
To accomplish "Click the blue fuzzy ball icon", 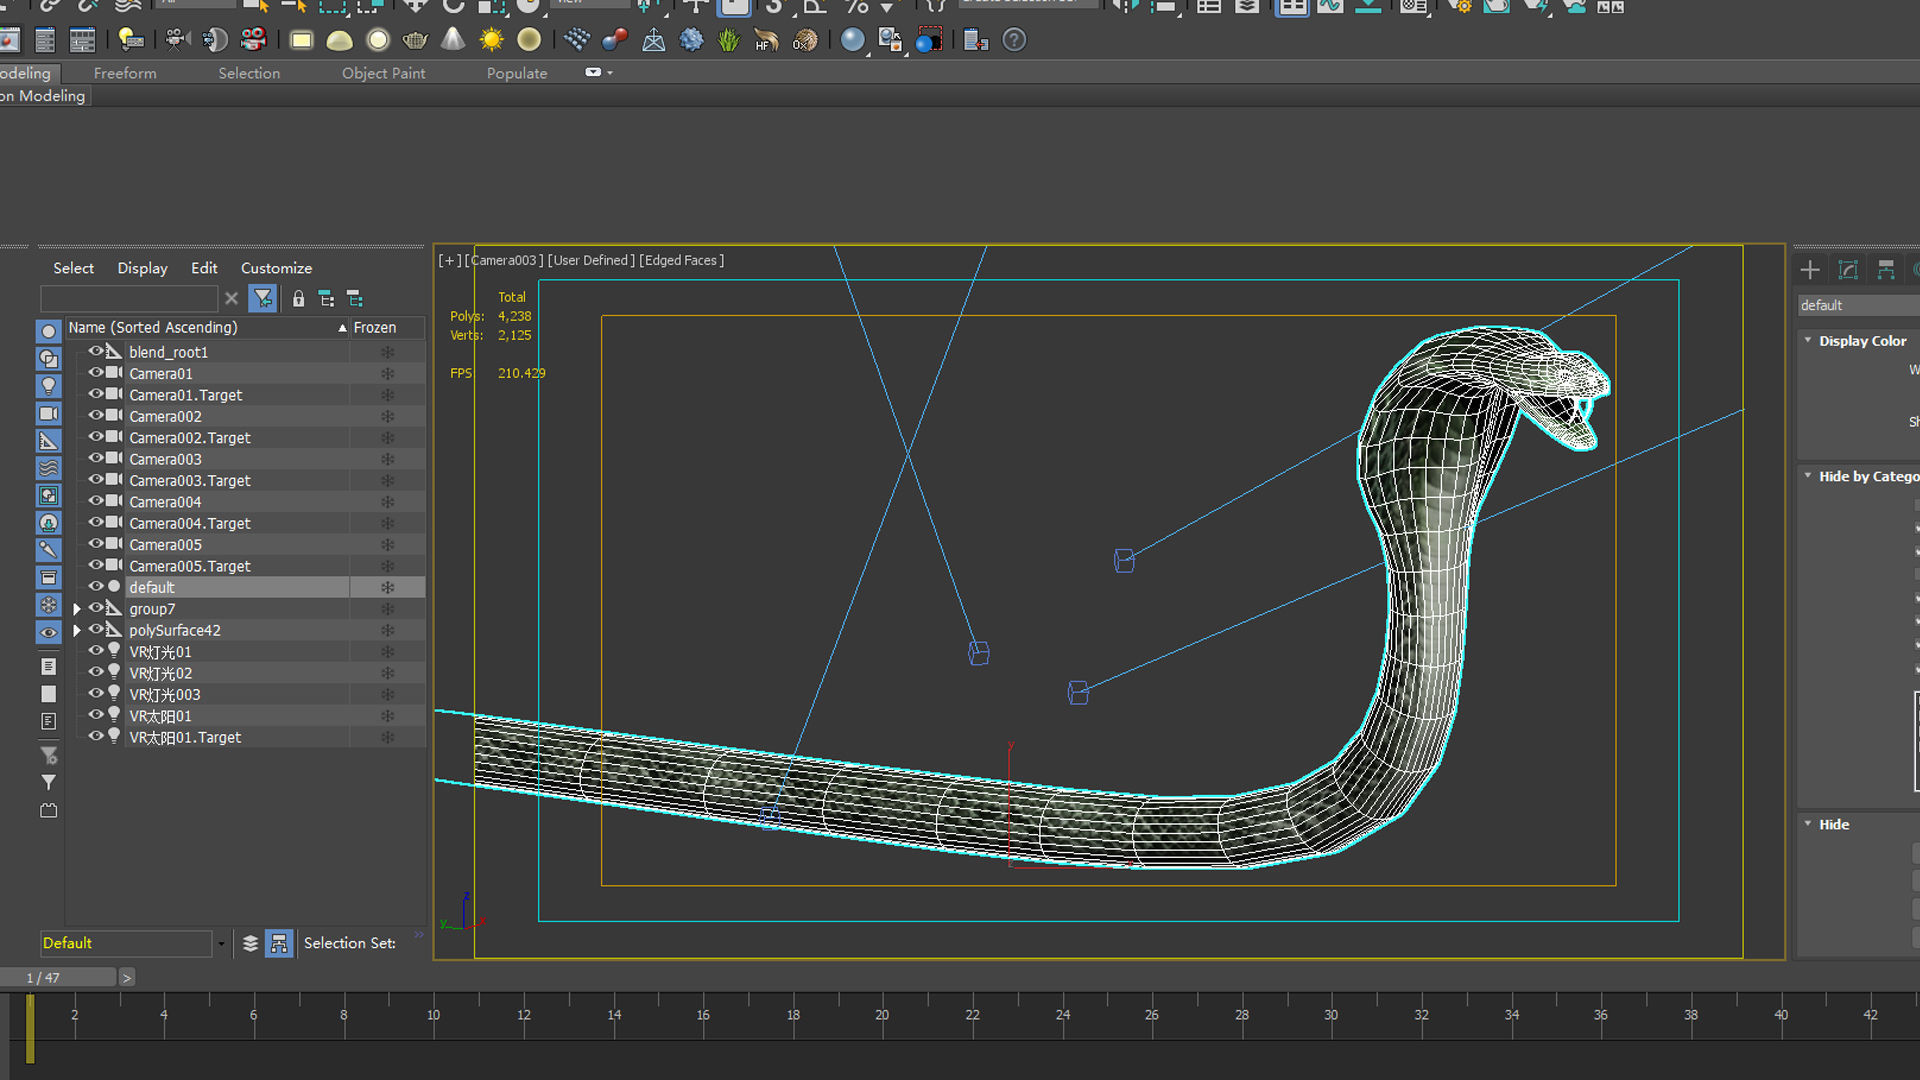I will click(691, 40).
